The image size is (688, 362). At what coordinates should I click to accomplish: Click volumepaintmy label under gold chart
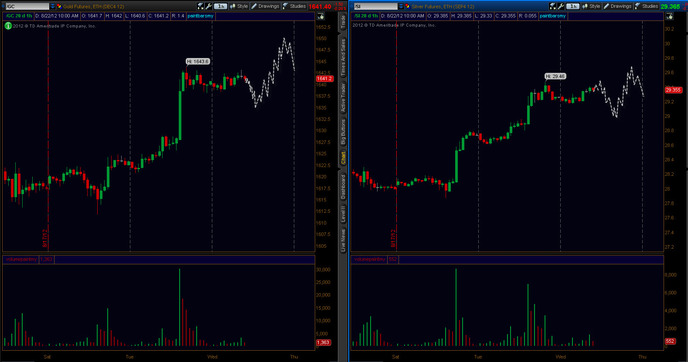pyautogui.click(x=21, y=259)
